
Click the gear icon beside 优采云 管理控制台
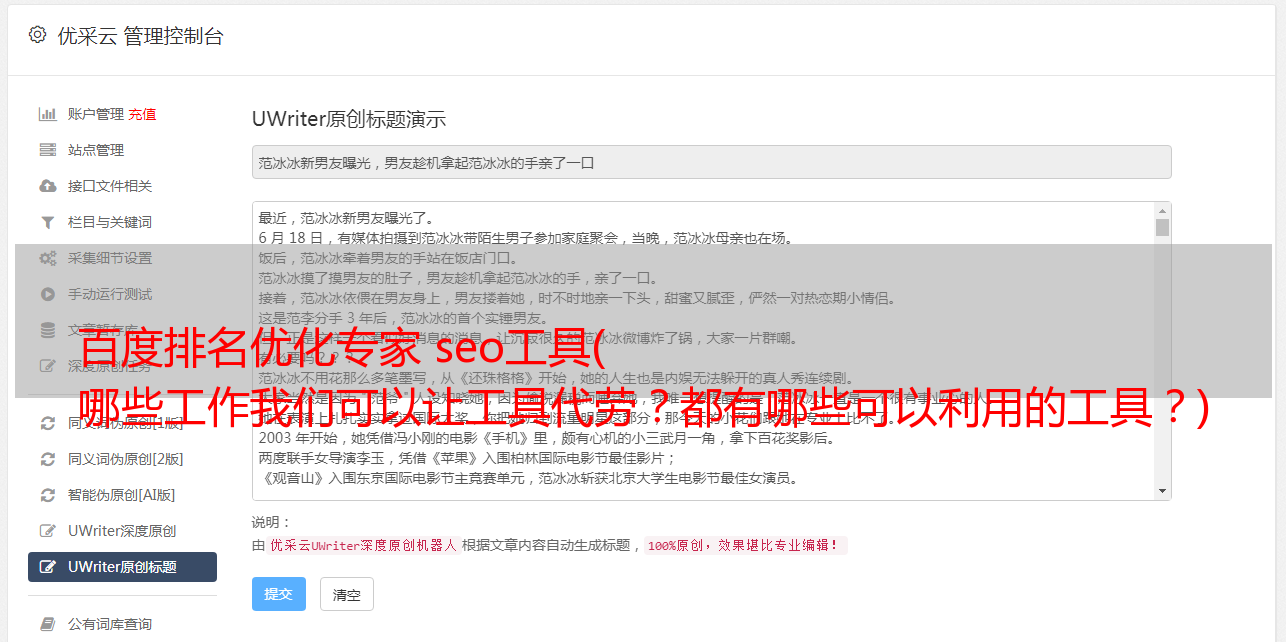(37, 35)
